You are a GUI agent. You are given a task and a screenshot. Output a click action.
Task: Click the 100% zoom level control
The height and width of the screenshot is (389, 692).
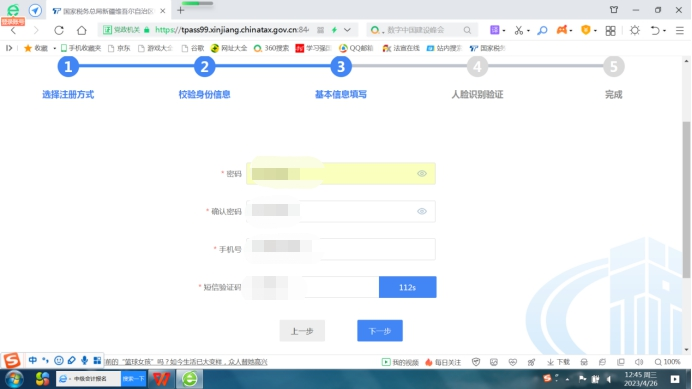tap(667, 362)
